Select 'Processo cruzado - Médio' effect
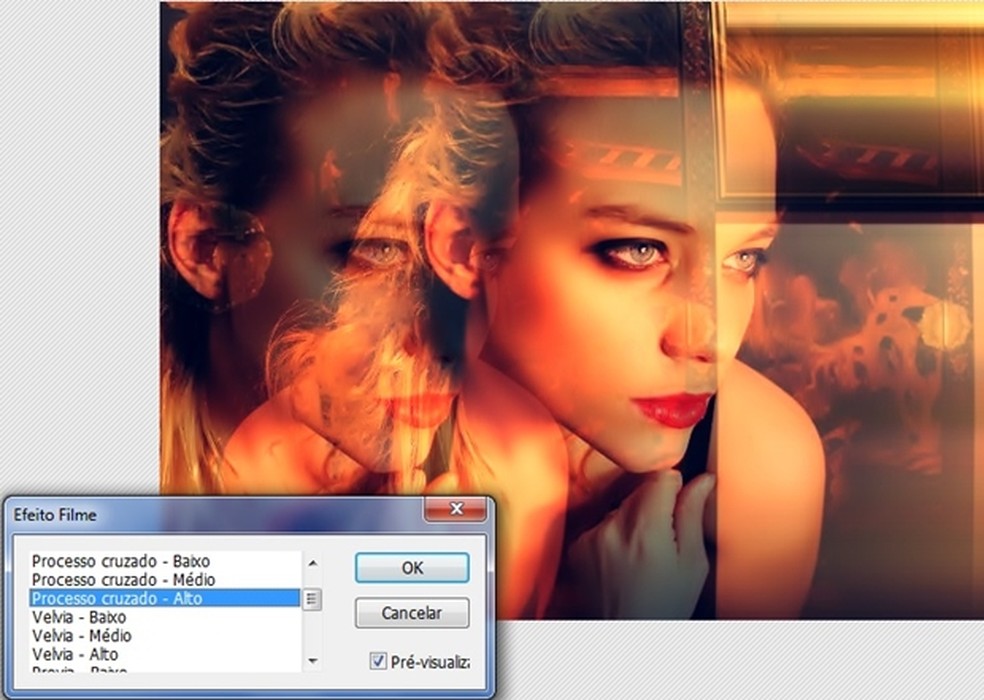Image resolution: width=984 pixels, height=700 pixels. (165, 579)
